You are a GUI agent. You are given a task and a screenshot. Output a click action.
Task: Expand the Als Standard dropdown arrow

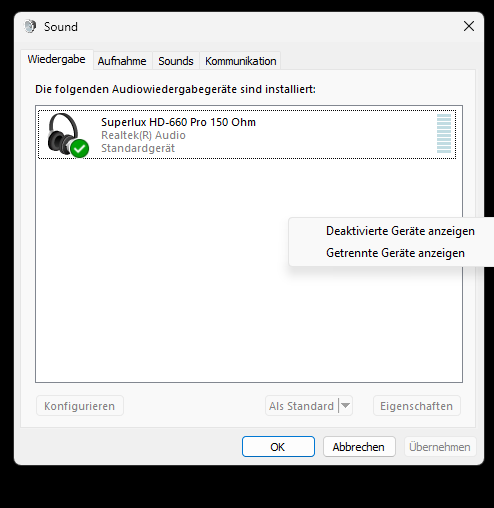346,406
